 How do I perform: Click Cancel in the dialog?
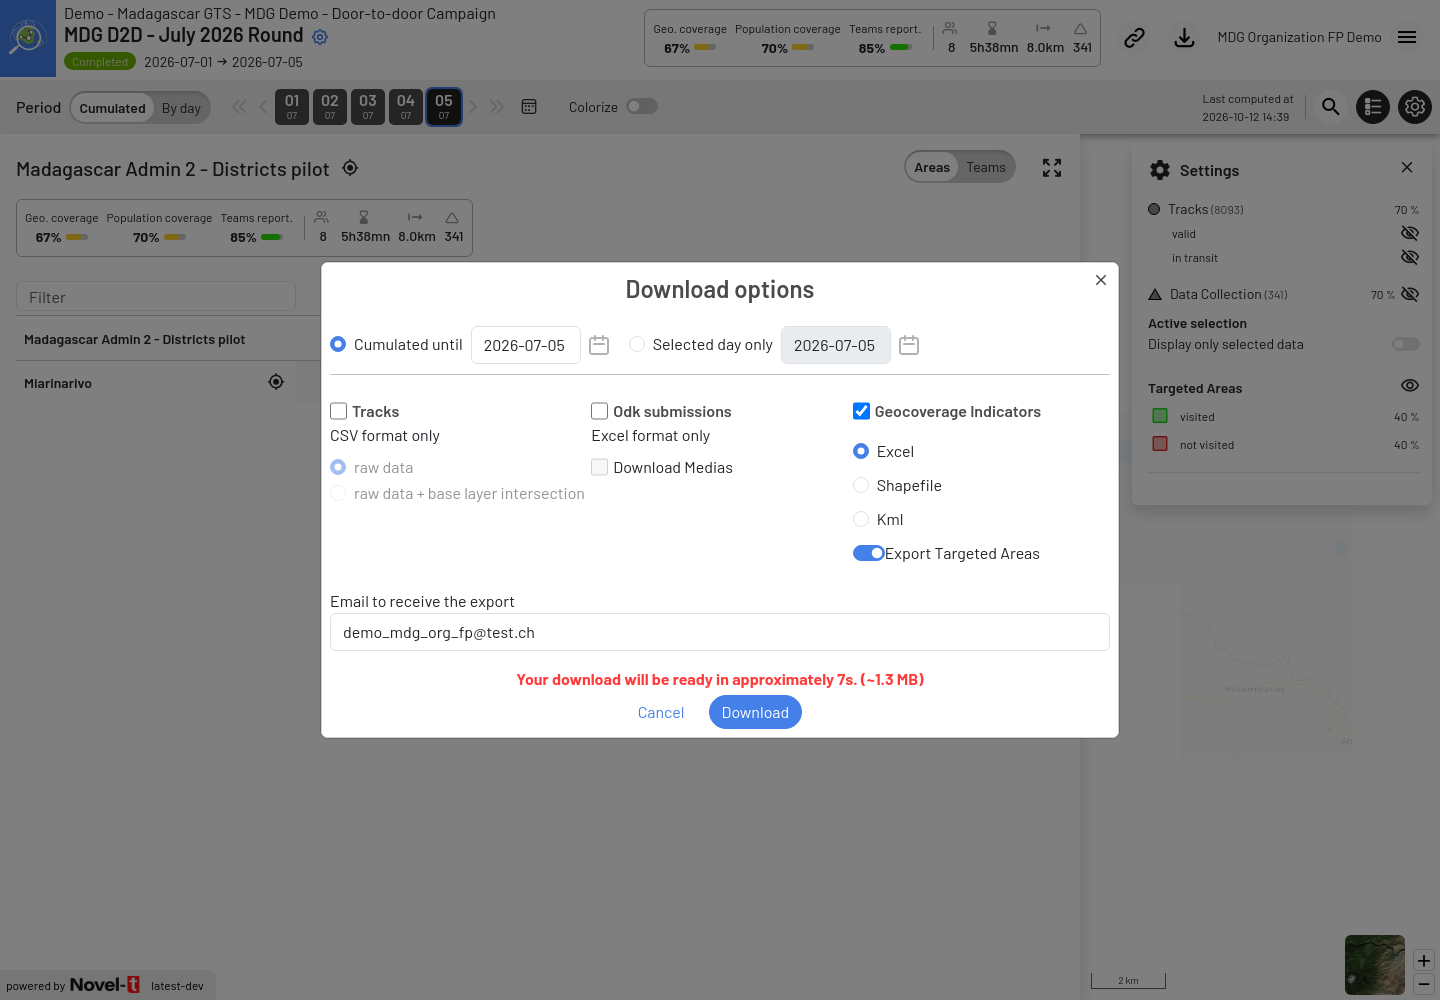(661, 712)
